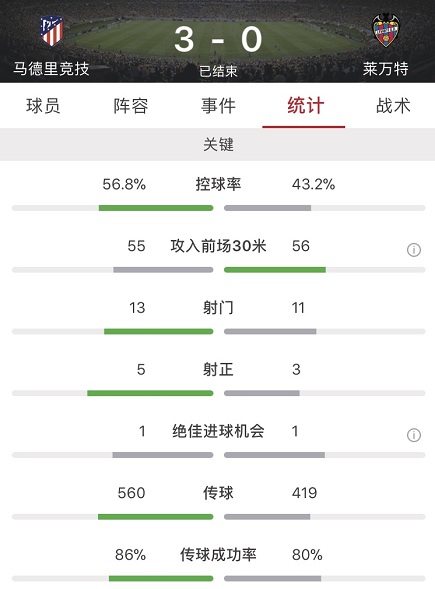Tap the Levante club crest
Viewport: 435px width, 589px height.
(x=385, y=31)
